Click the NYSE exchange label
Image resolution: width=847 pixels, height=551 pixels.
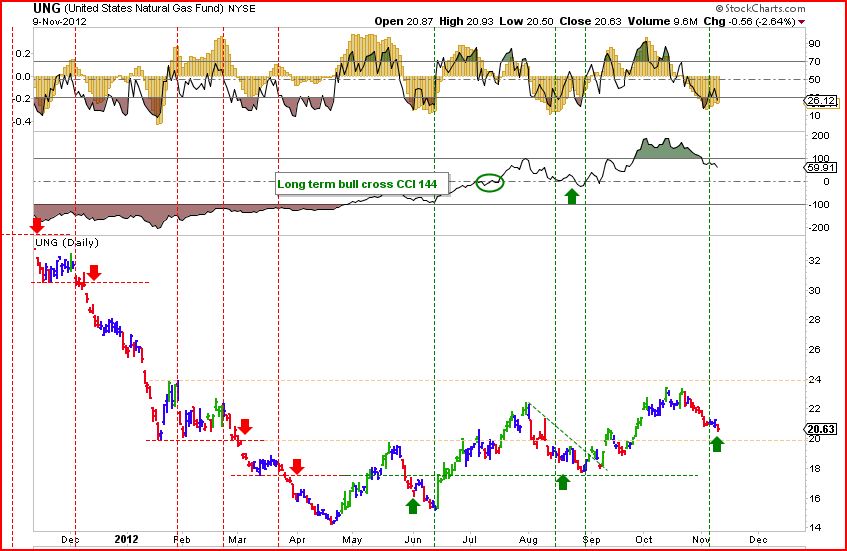(242, 9)
